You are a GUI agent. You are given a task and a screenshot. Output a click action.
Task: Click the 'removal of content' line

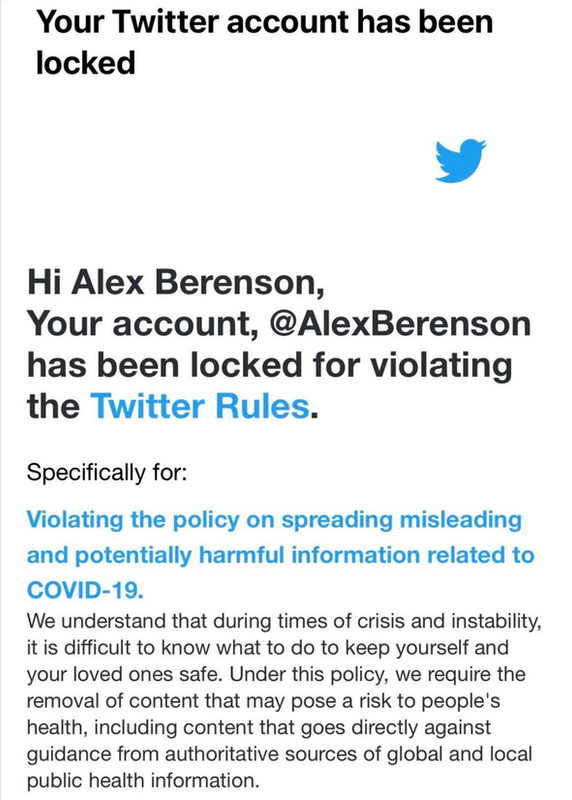click(x=263, y=701)
